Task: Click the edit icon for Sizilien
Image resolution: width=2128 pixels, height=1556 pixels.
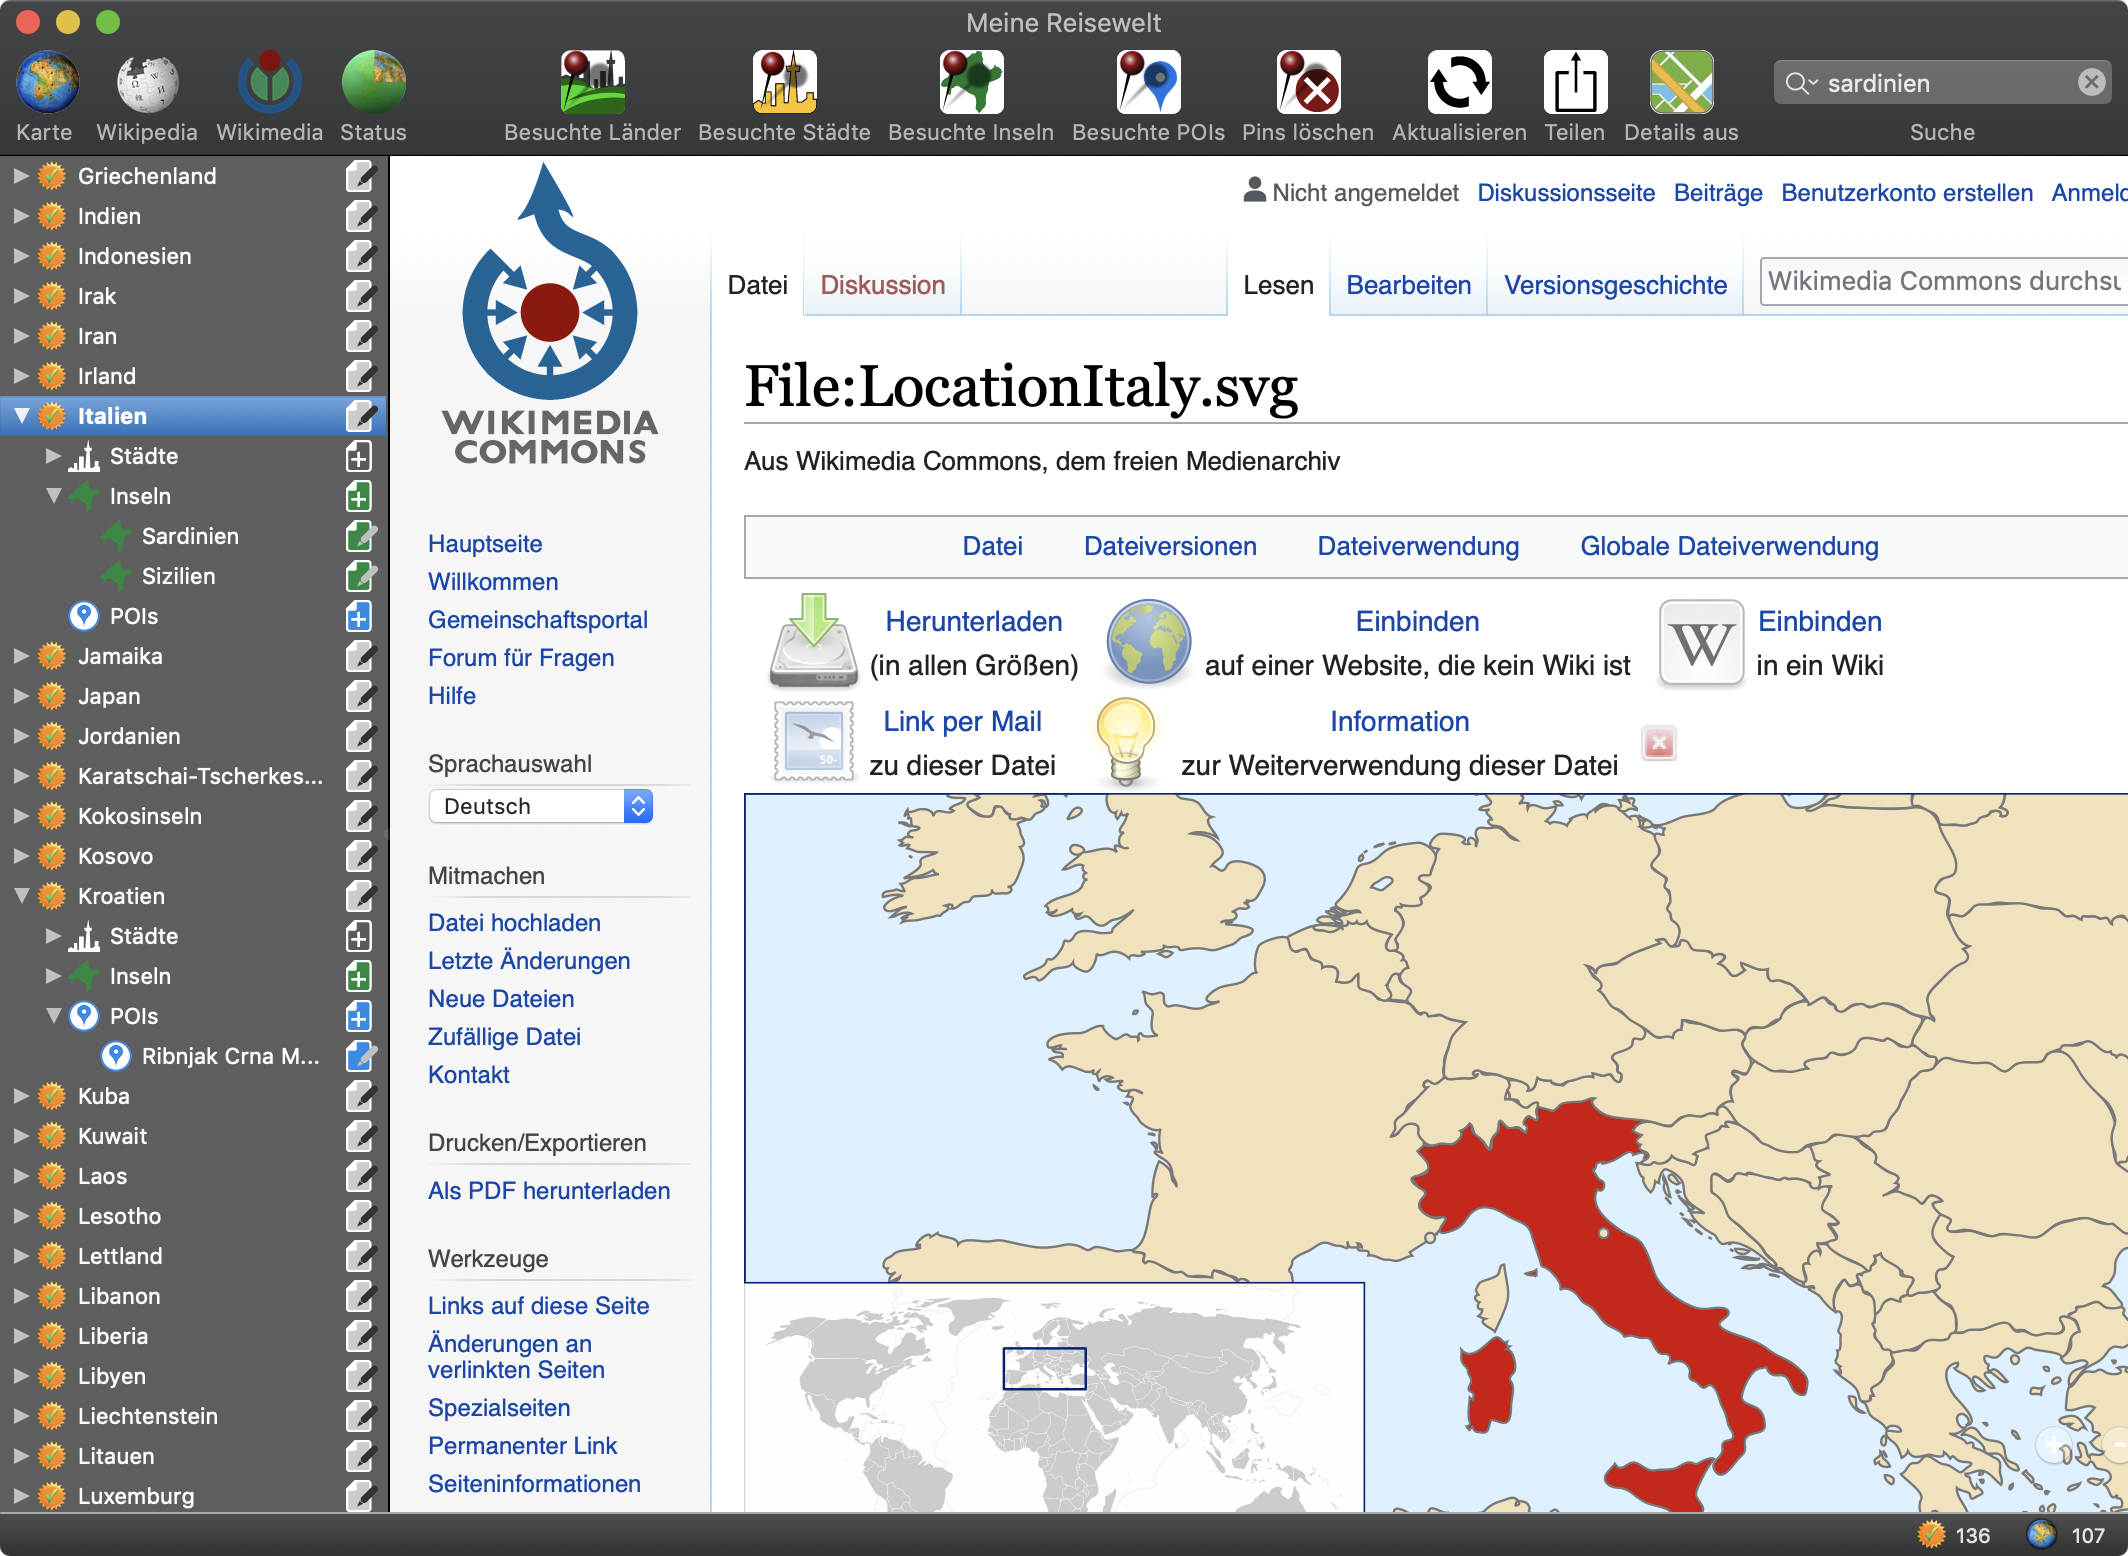Action: [360, 576]
